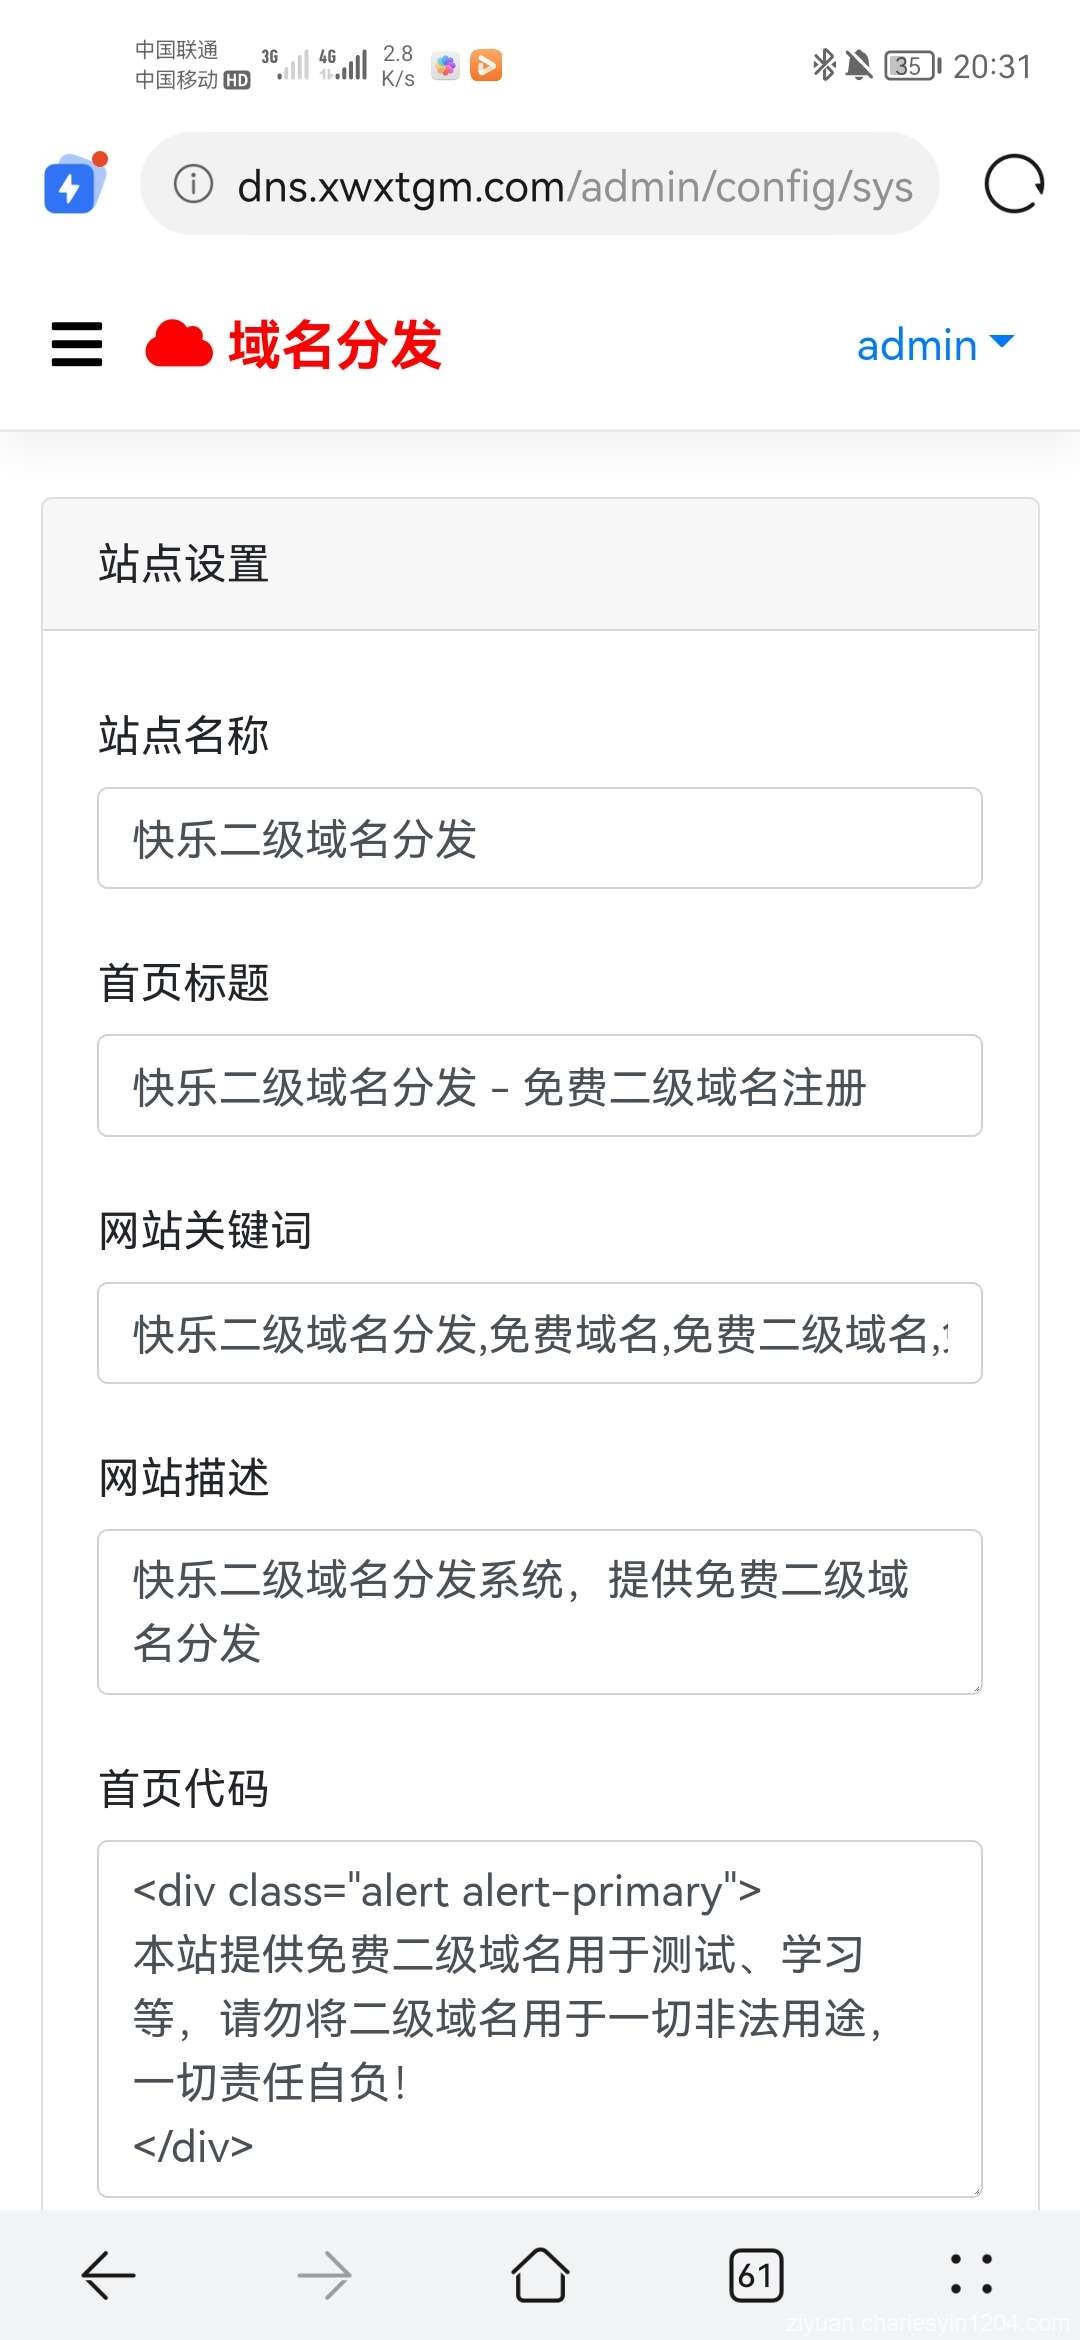Viewport: 1080px width, 2340px height.
Task: Tap the blue lightning browser icon
Action: [72, 184]
